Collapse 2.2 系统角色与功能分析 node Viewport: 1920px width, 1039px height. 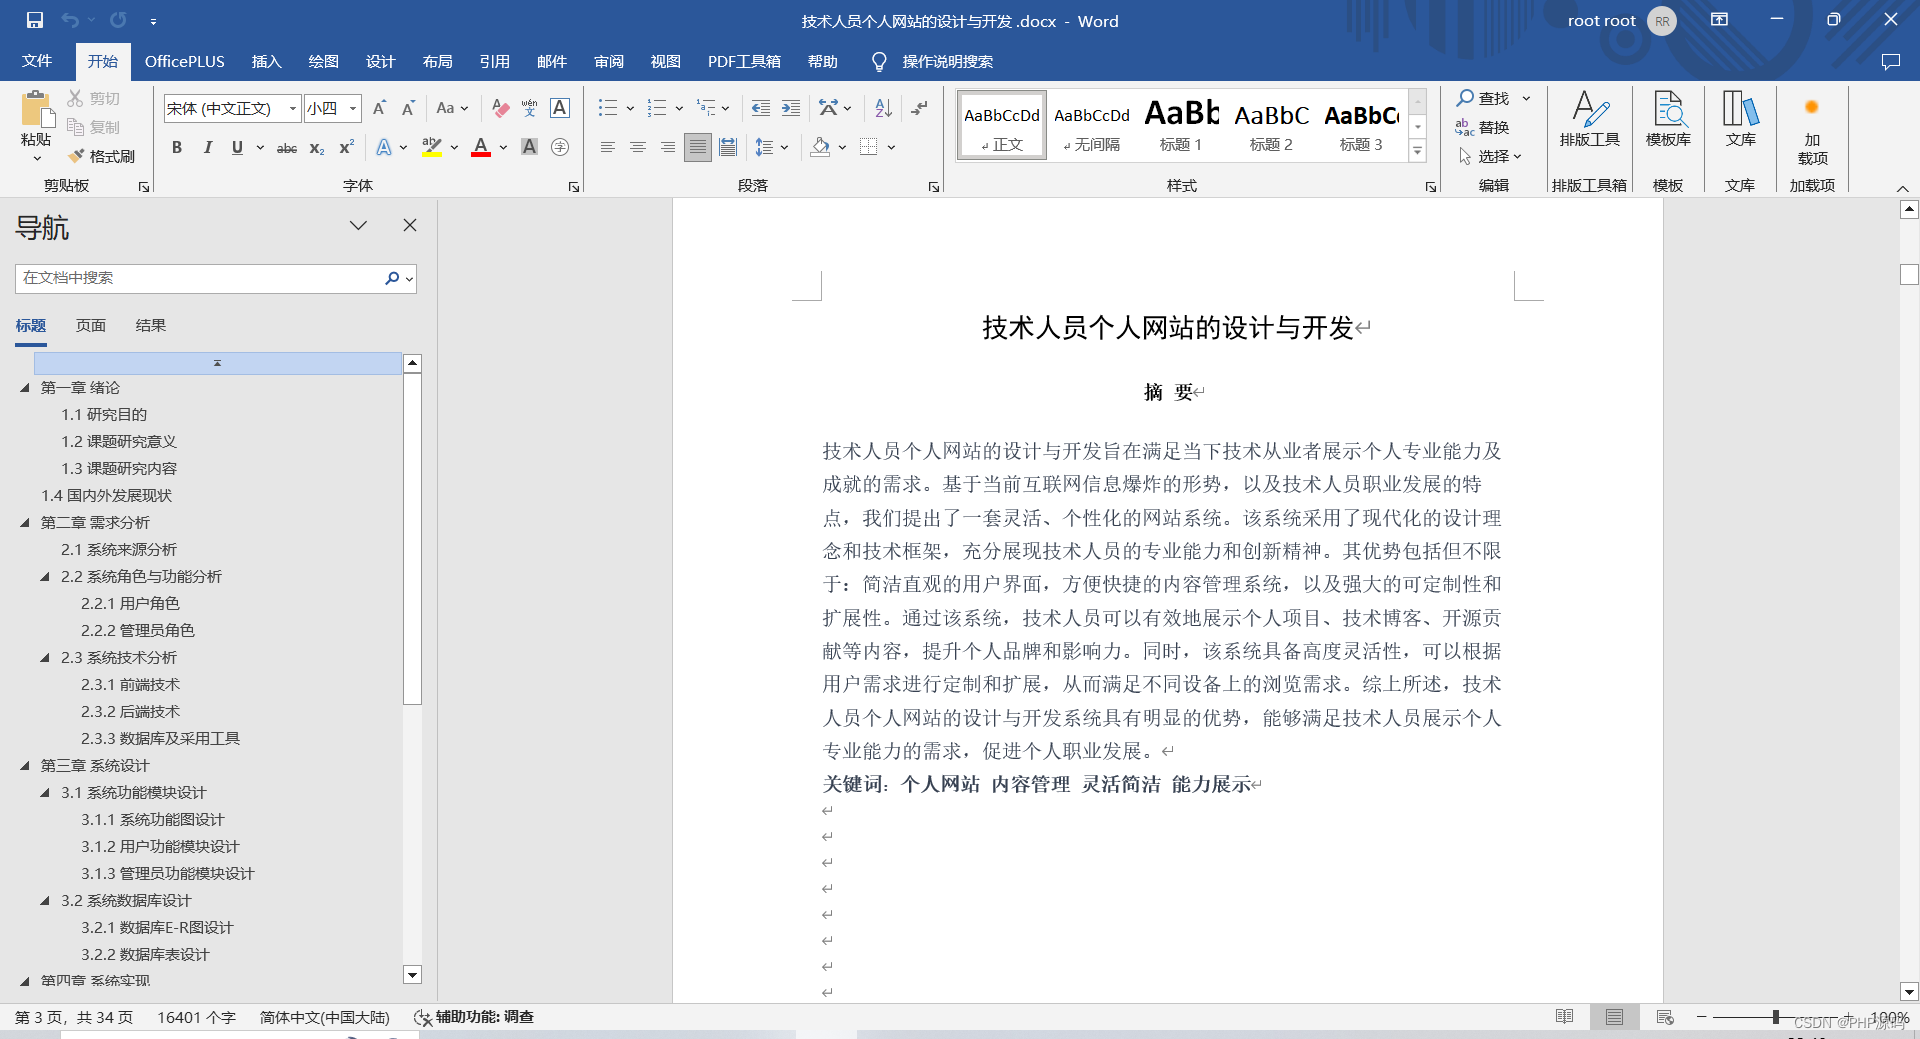(45, 577)
